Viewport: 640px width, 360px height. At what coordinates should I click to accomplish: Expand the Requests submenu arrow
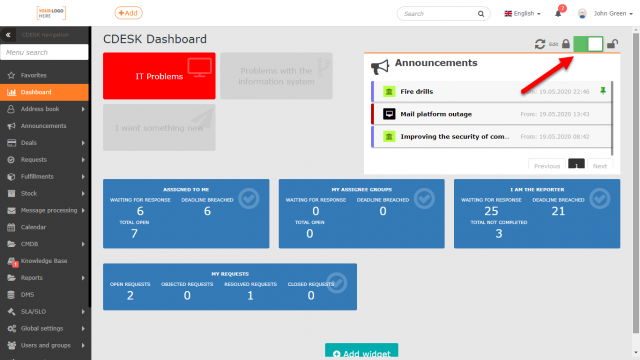[83, 160]
